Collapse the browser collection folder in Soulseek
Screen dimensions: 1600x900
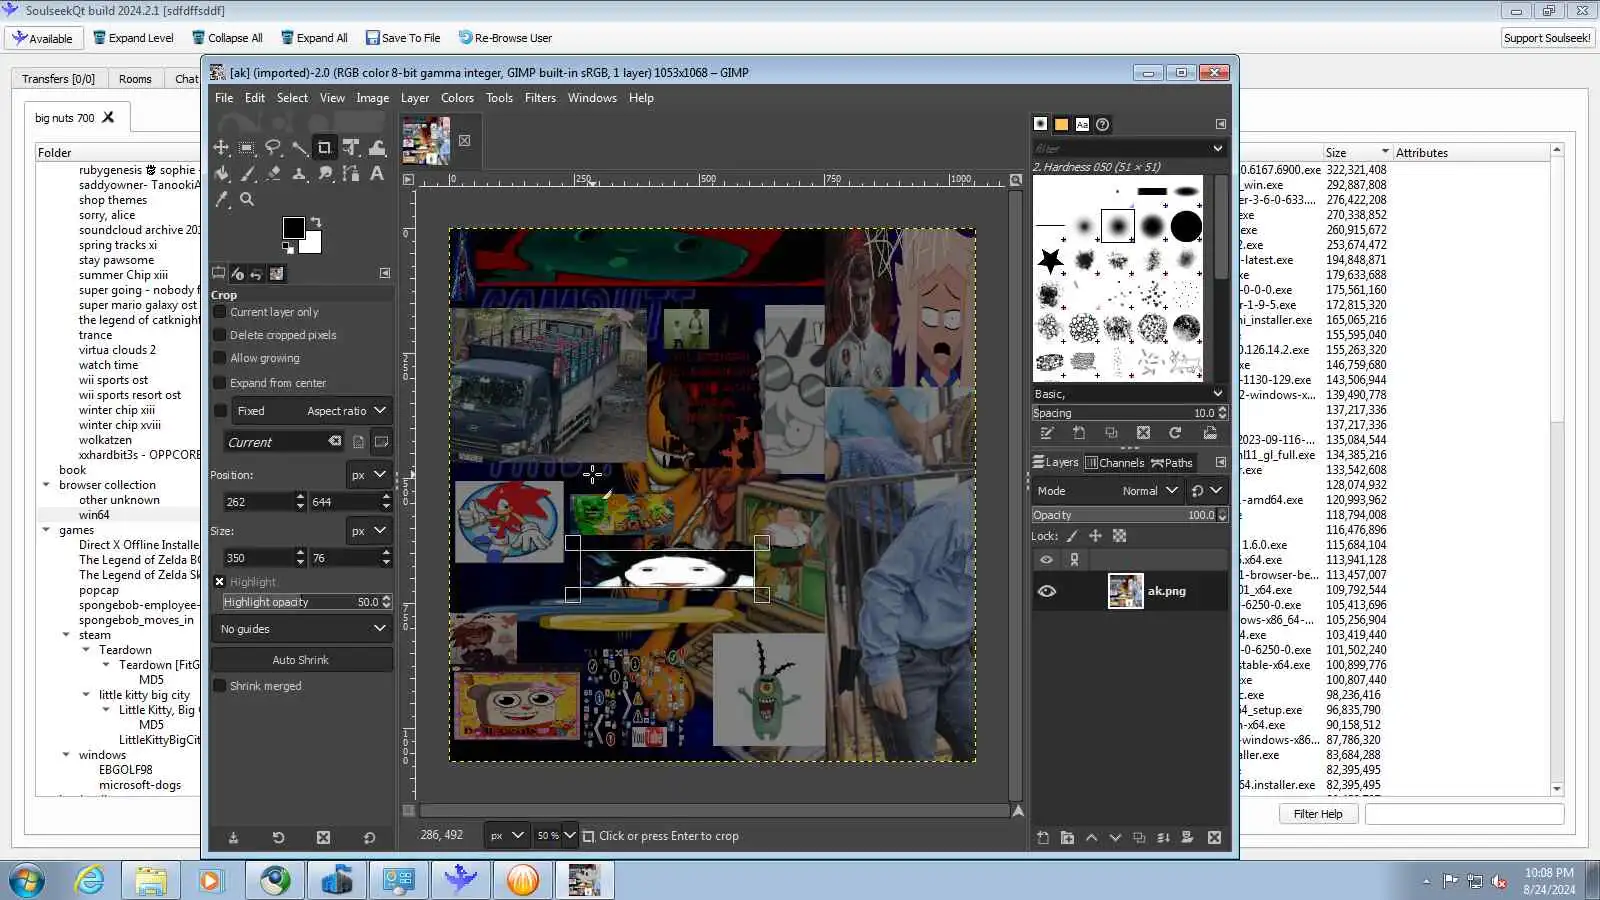[x=46, y=485]
